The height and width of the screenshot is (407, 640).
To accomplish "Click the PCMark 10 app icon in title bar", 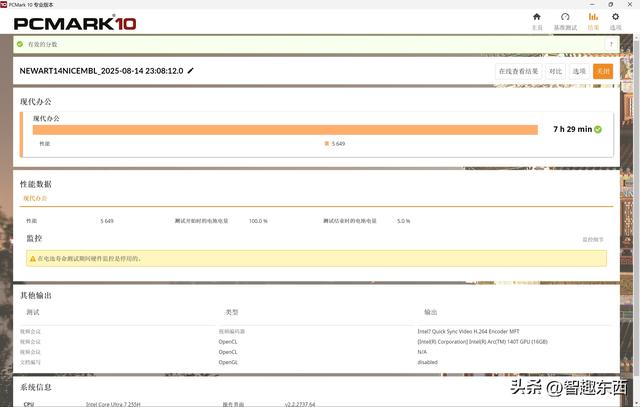I will point(4,4).
